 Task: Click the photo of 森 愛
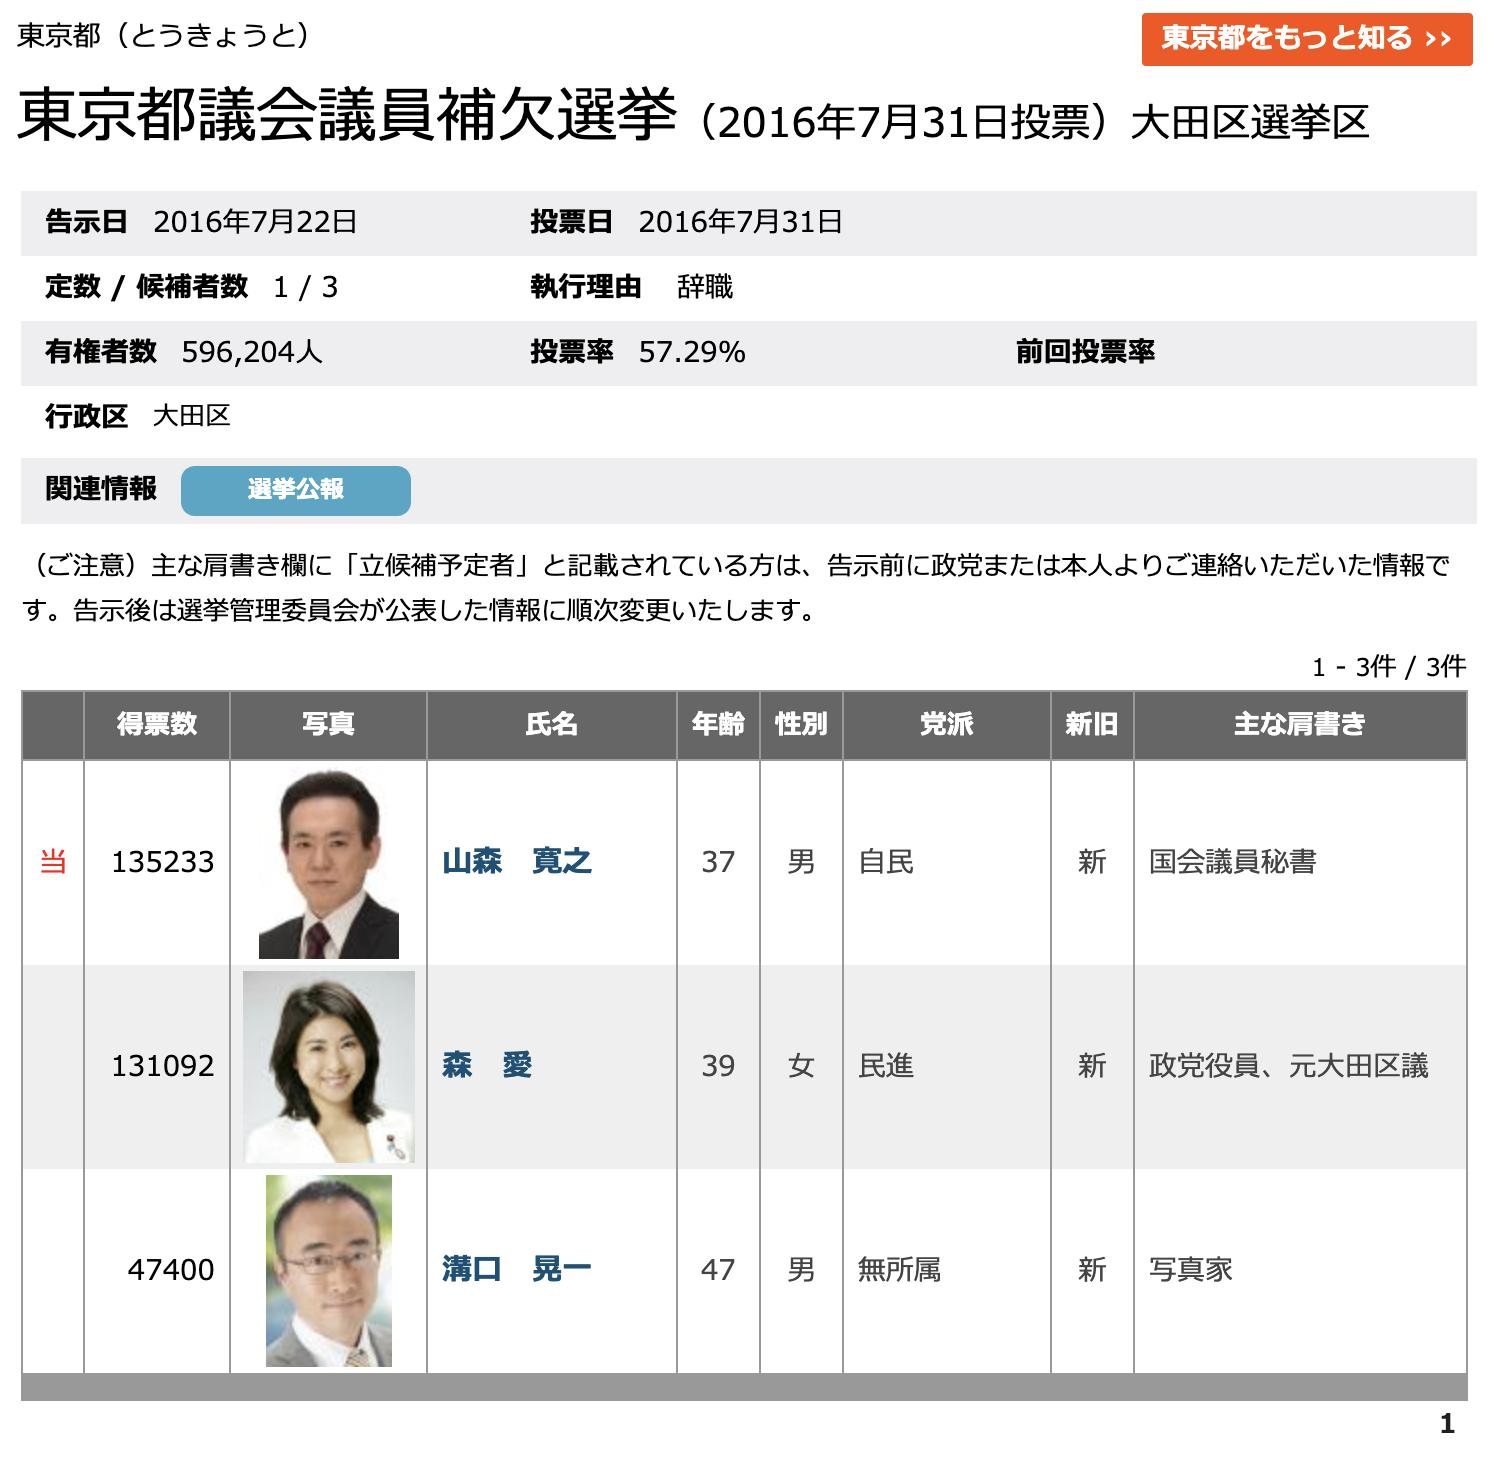point(329,1067)
